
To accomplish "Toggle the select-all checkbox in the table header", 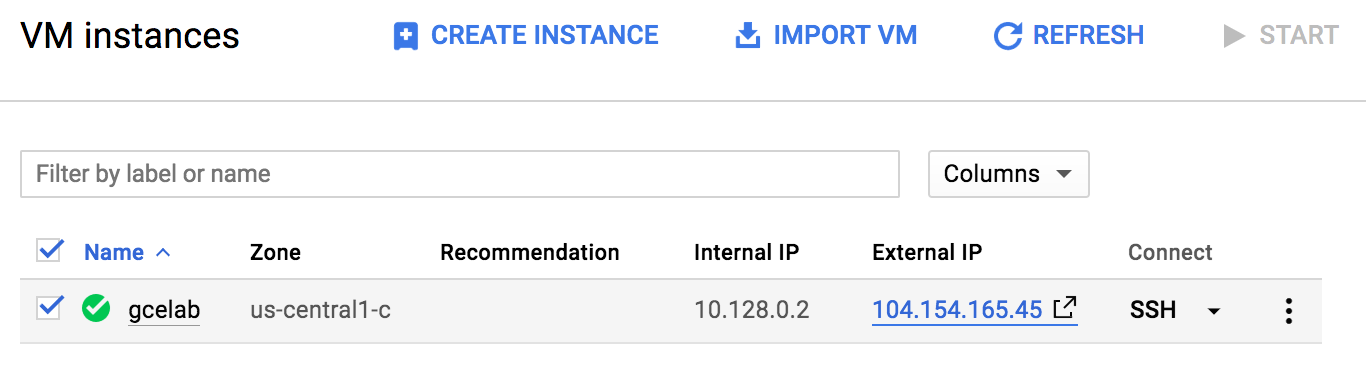I will (50, 251).
